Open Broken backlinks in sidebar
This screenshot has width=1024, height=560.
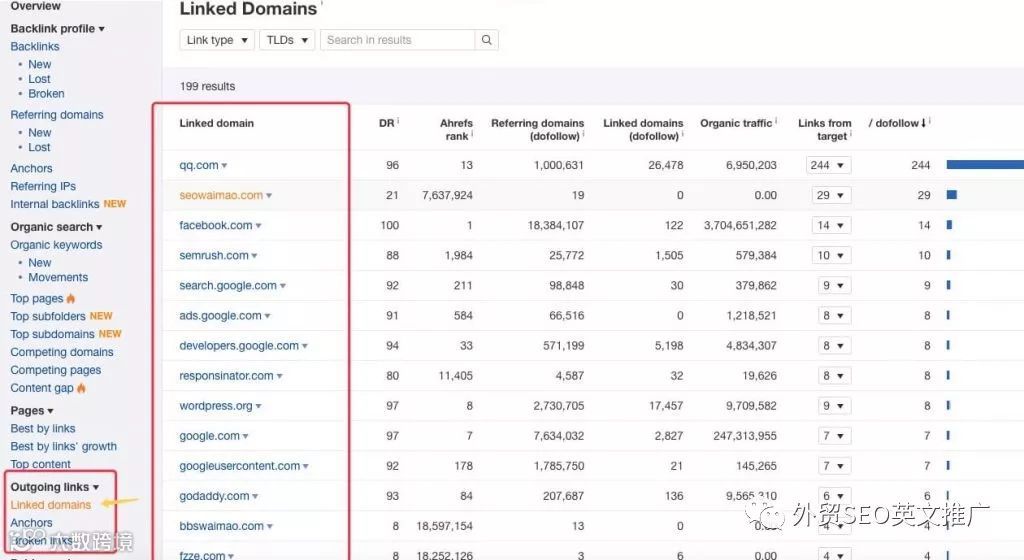click(x=46, y=93)
